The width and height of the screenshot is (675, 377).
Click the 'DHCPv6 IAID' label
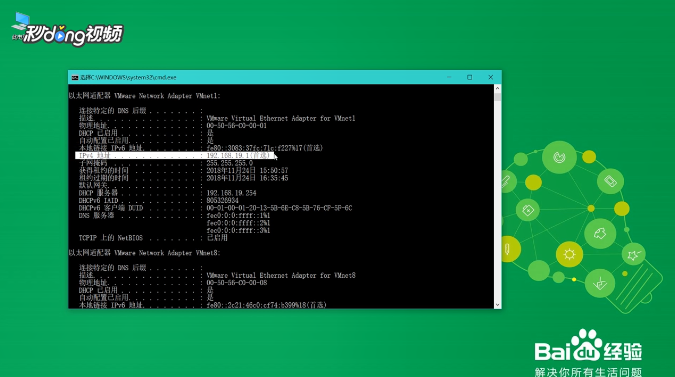(x=98, y=201)
